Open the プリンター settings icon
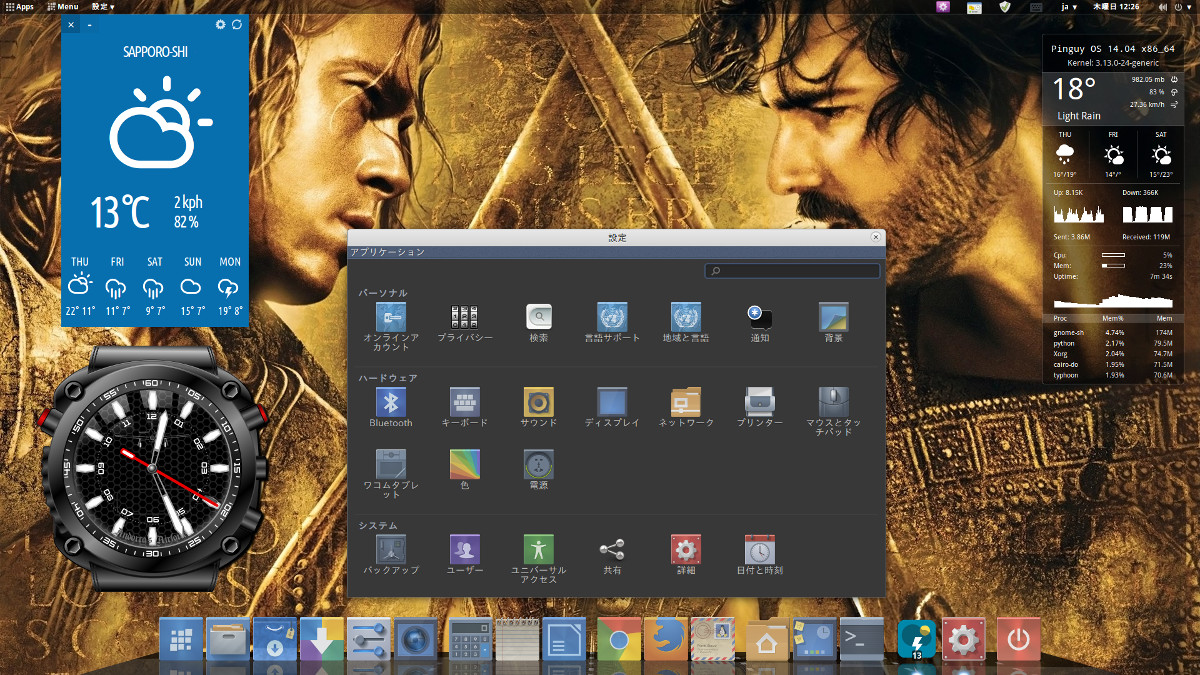1200x675 pixels. [760, 408]
